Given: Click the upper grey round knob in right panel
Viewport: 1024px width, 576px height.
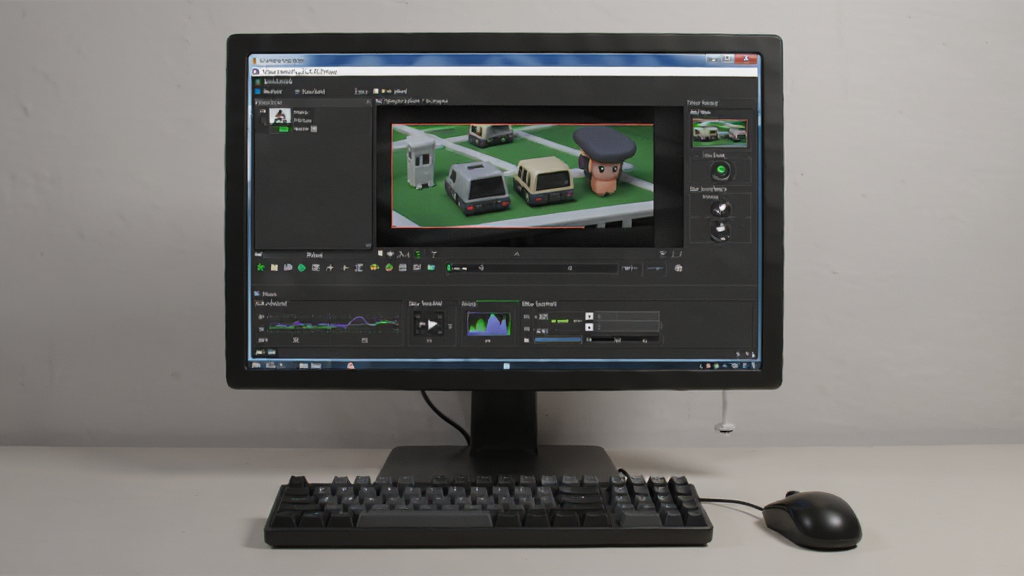Looking at the screenshot, I should (x=720, y=209).
